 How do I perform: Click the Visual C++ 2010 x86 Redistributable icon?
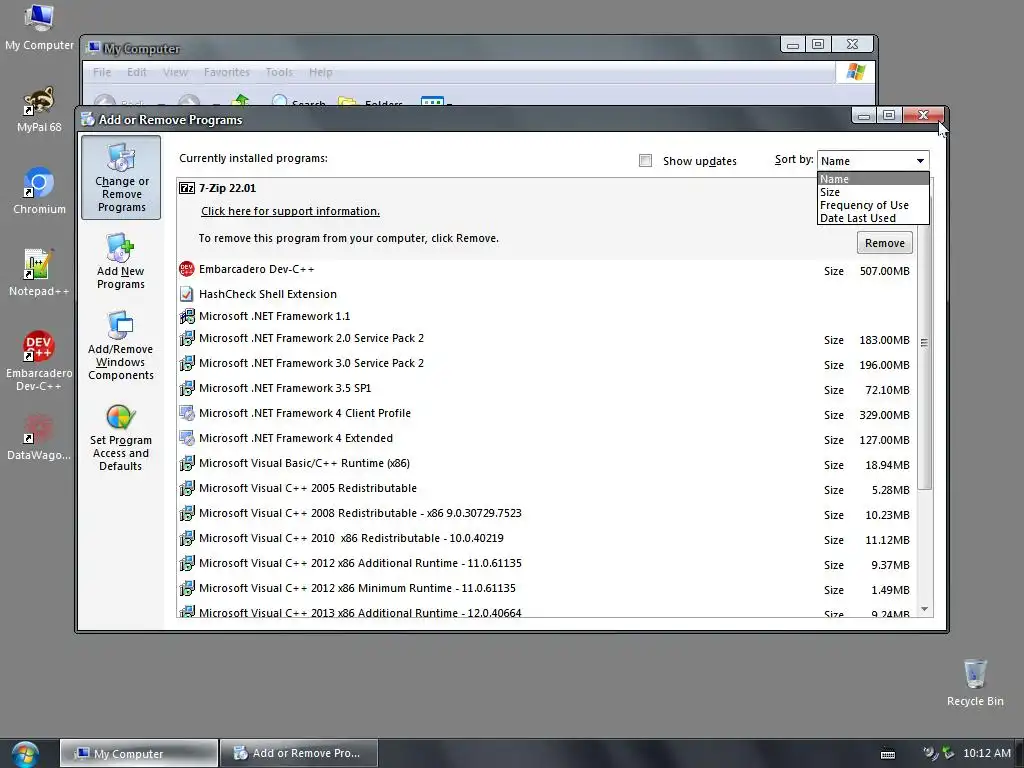(x=187, y=538)
